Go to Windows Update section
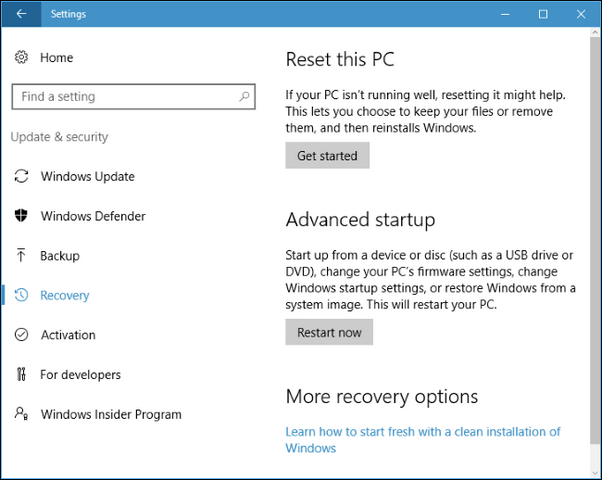The width and height of the screenshot is (603, 481). pos(88,176)
